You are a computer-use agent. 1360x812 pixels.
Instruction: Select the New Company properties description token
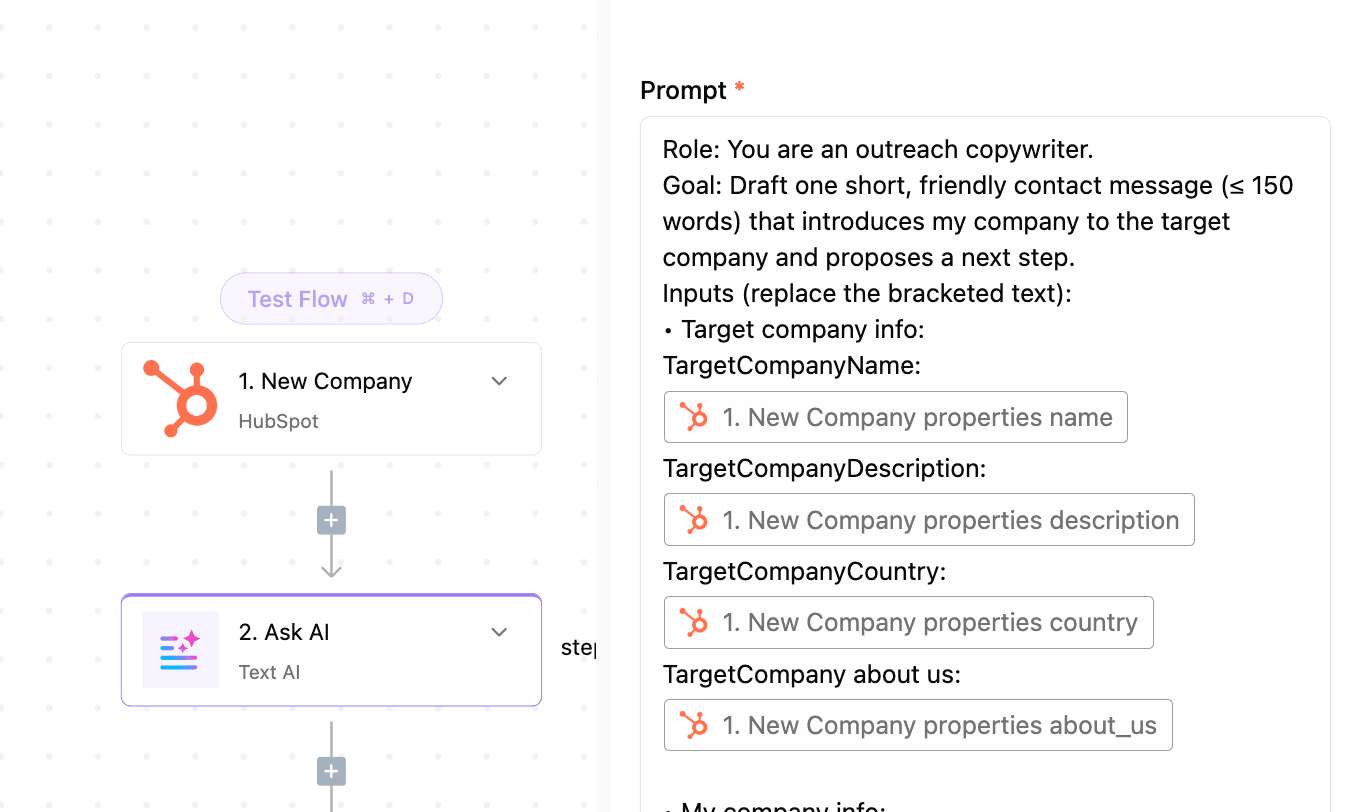click(x=929, y=520)
